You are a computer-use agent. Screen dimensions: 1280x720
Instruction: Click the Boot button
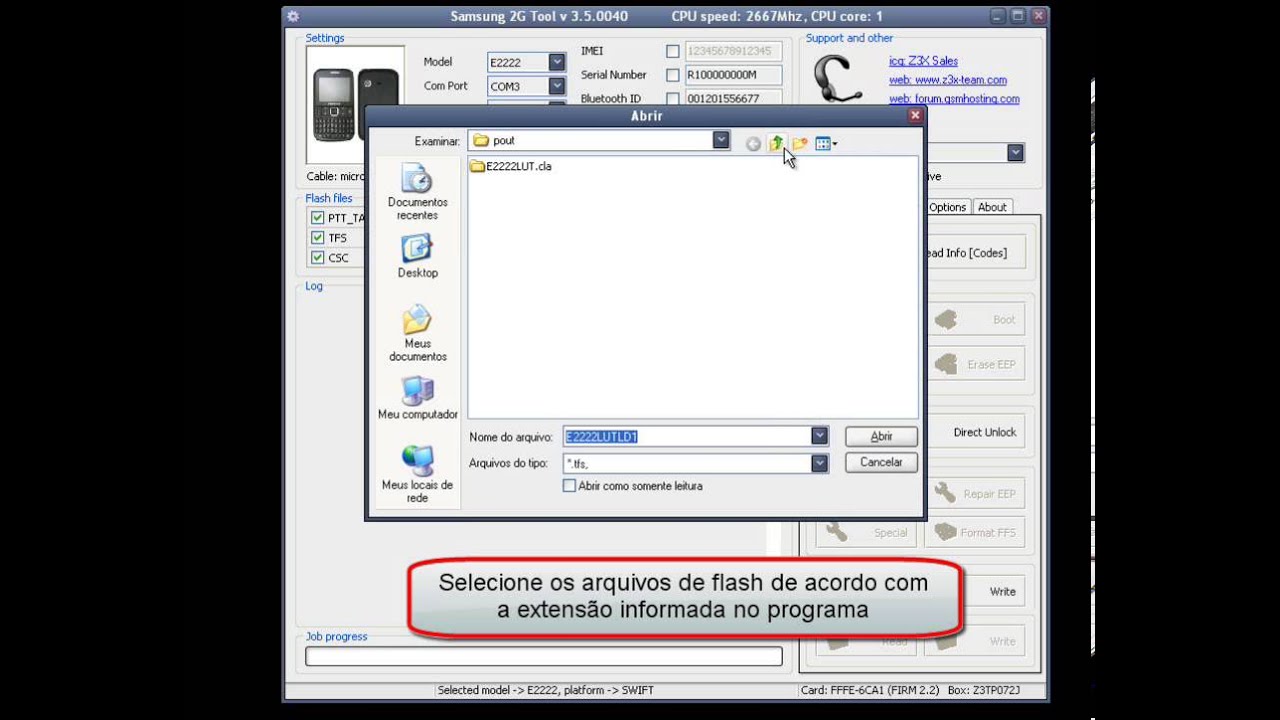pyautogui.click(x=975, y=320)
